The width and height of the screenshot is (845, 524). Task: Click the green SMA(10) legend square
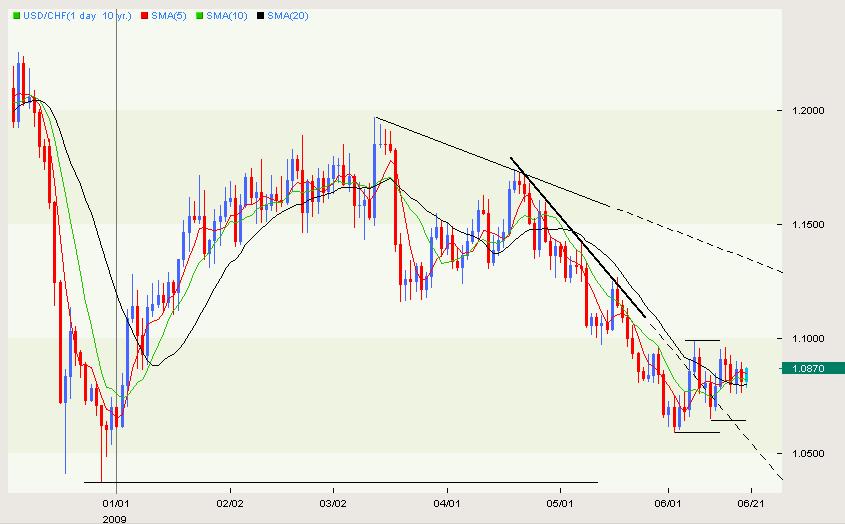[201, 17]
